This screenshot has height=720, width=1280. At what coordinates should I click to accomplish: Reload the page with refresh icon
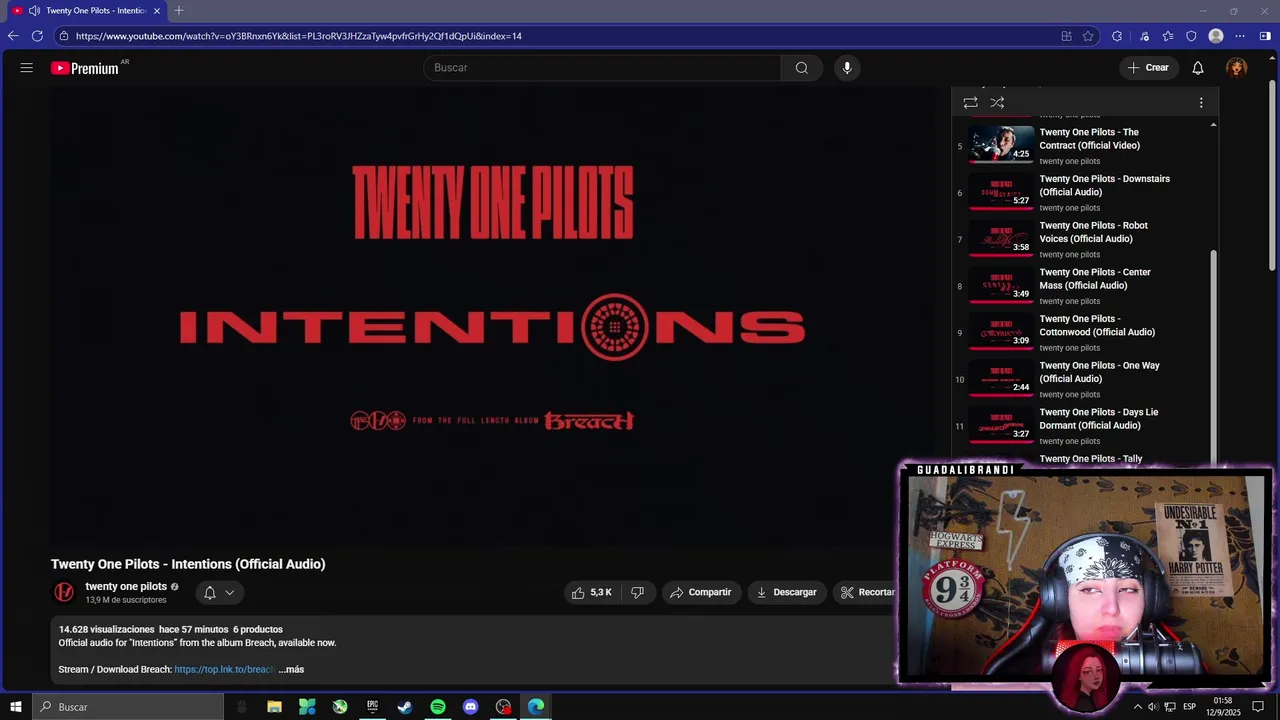pos(37,36)
